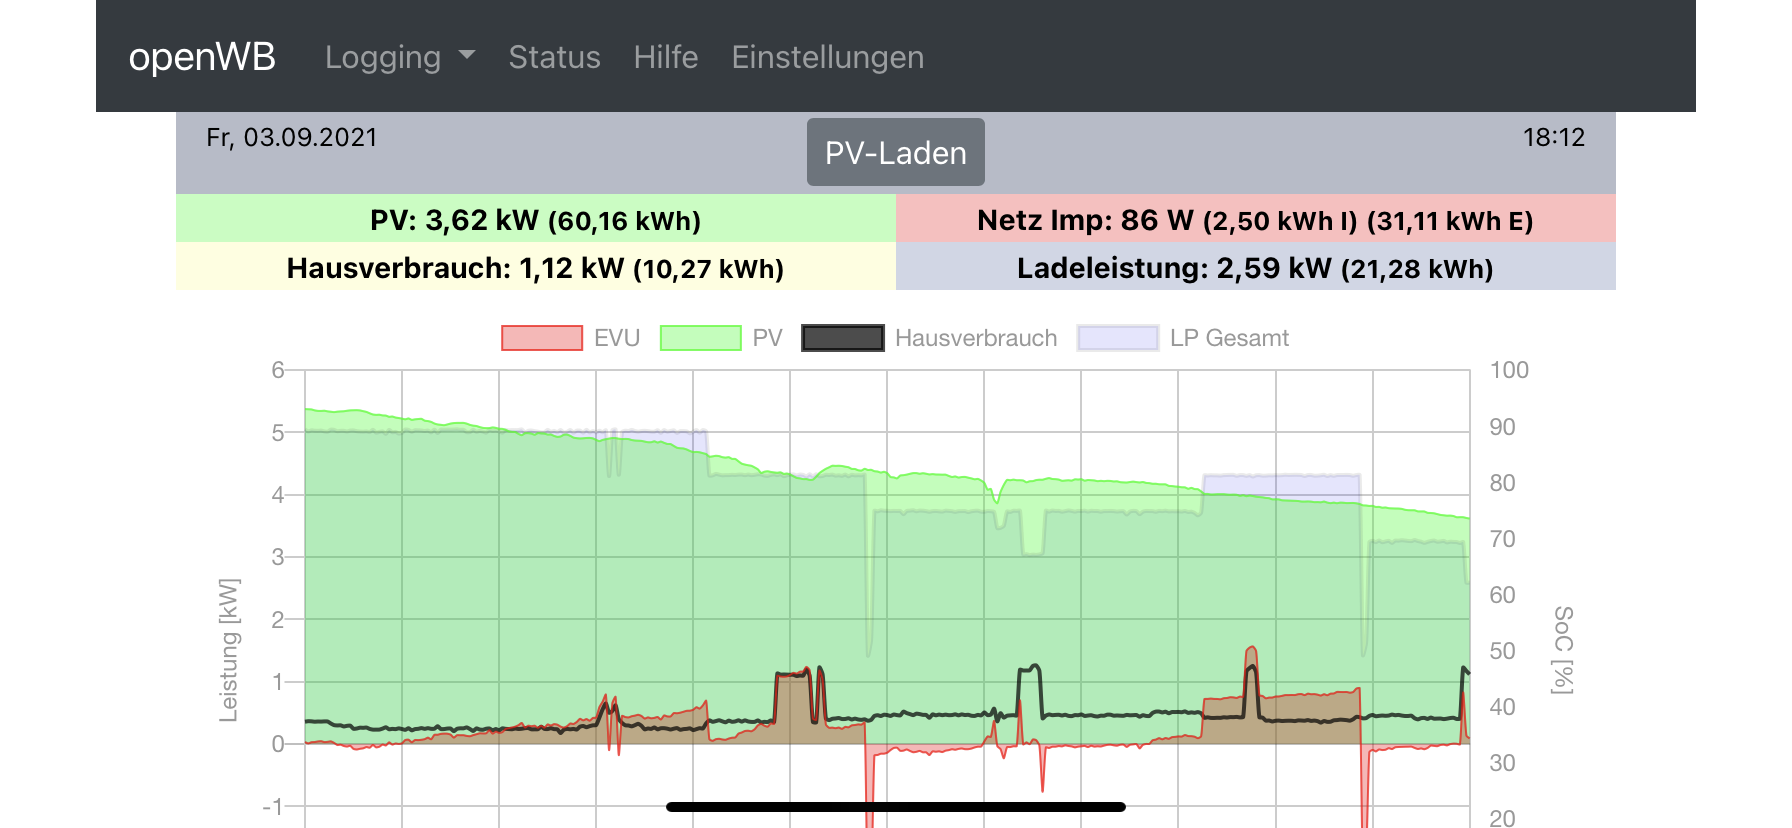Open the Hilfe menu item
The height and width of the screenshot is (828, 1792).
666,57
